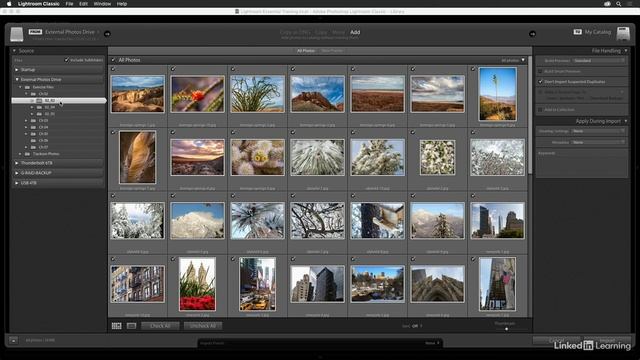This screenshot has height=360, width=640.
Task: Select the city skyscrapers skyline thumbnail
Action: 497,221
